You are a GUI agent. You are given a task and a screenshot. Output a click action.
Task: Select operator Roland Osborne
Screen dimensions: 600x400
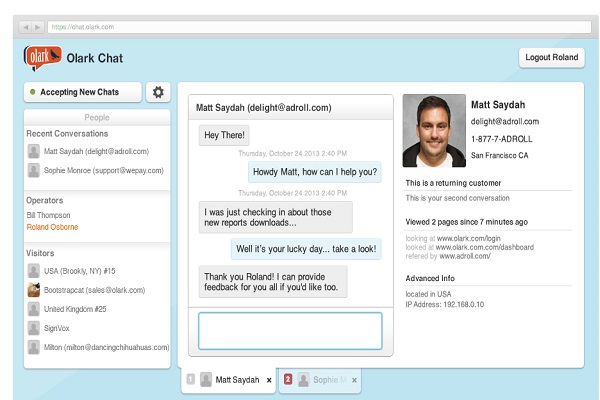[52, 227]
